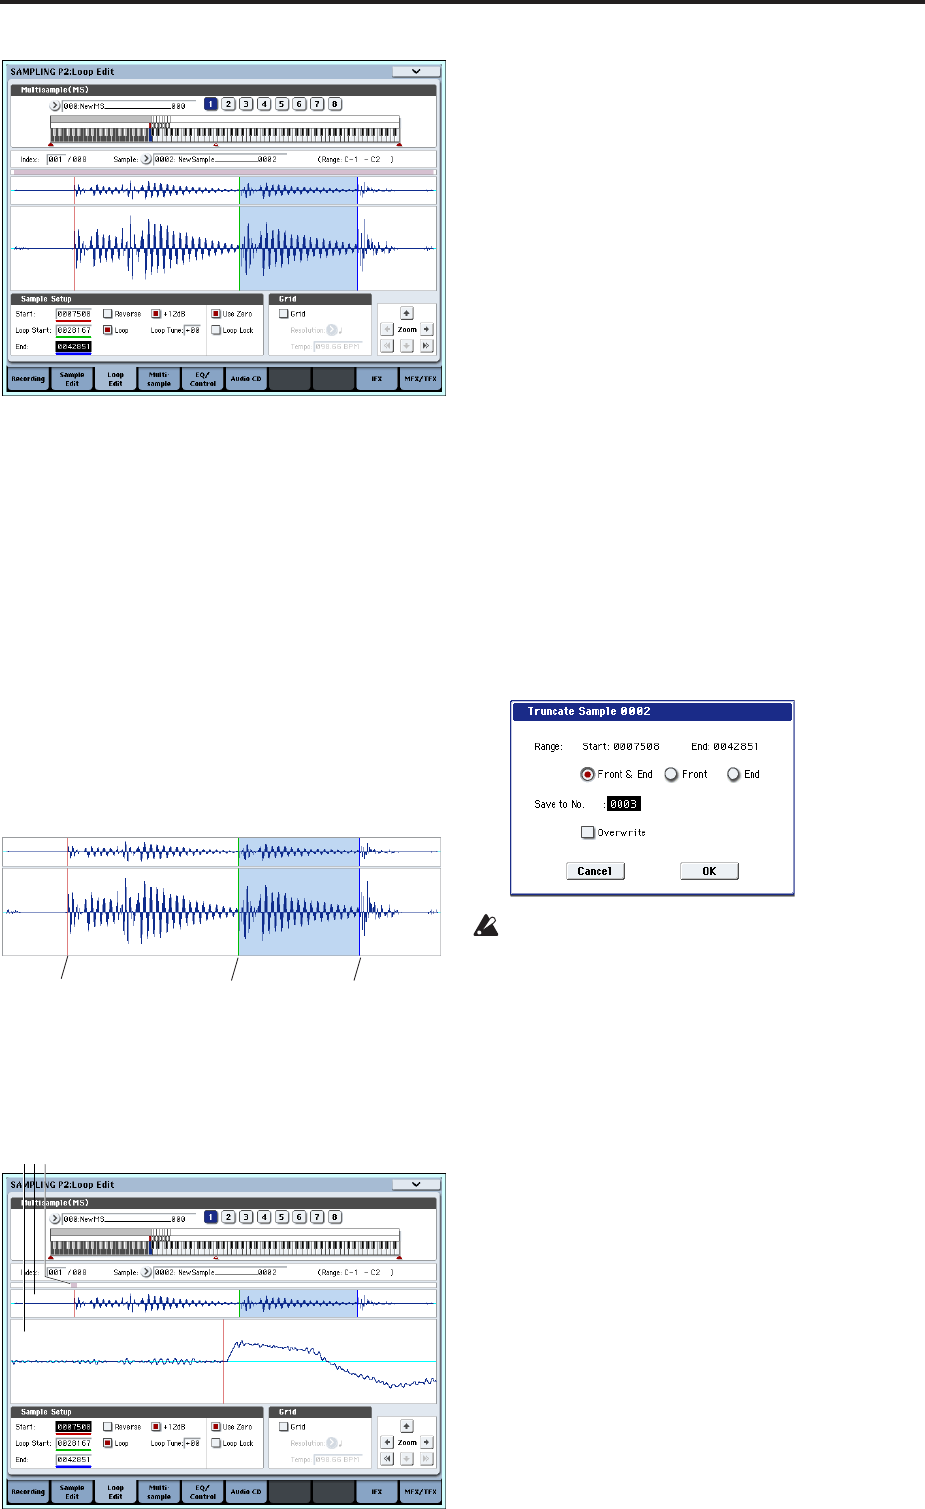Choose the Front truncate option
Image resolution: width=925 pixels, height=1509 pixels.
coord(672,775)
